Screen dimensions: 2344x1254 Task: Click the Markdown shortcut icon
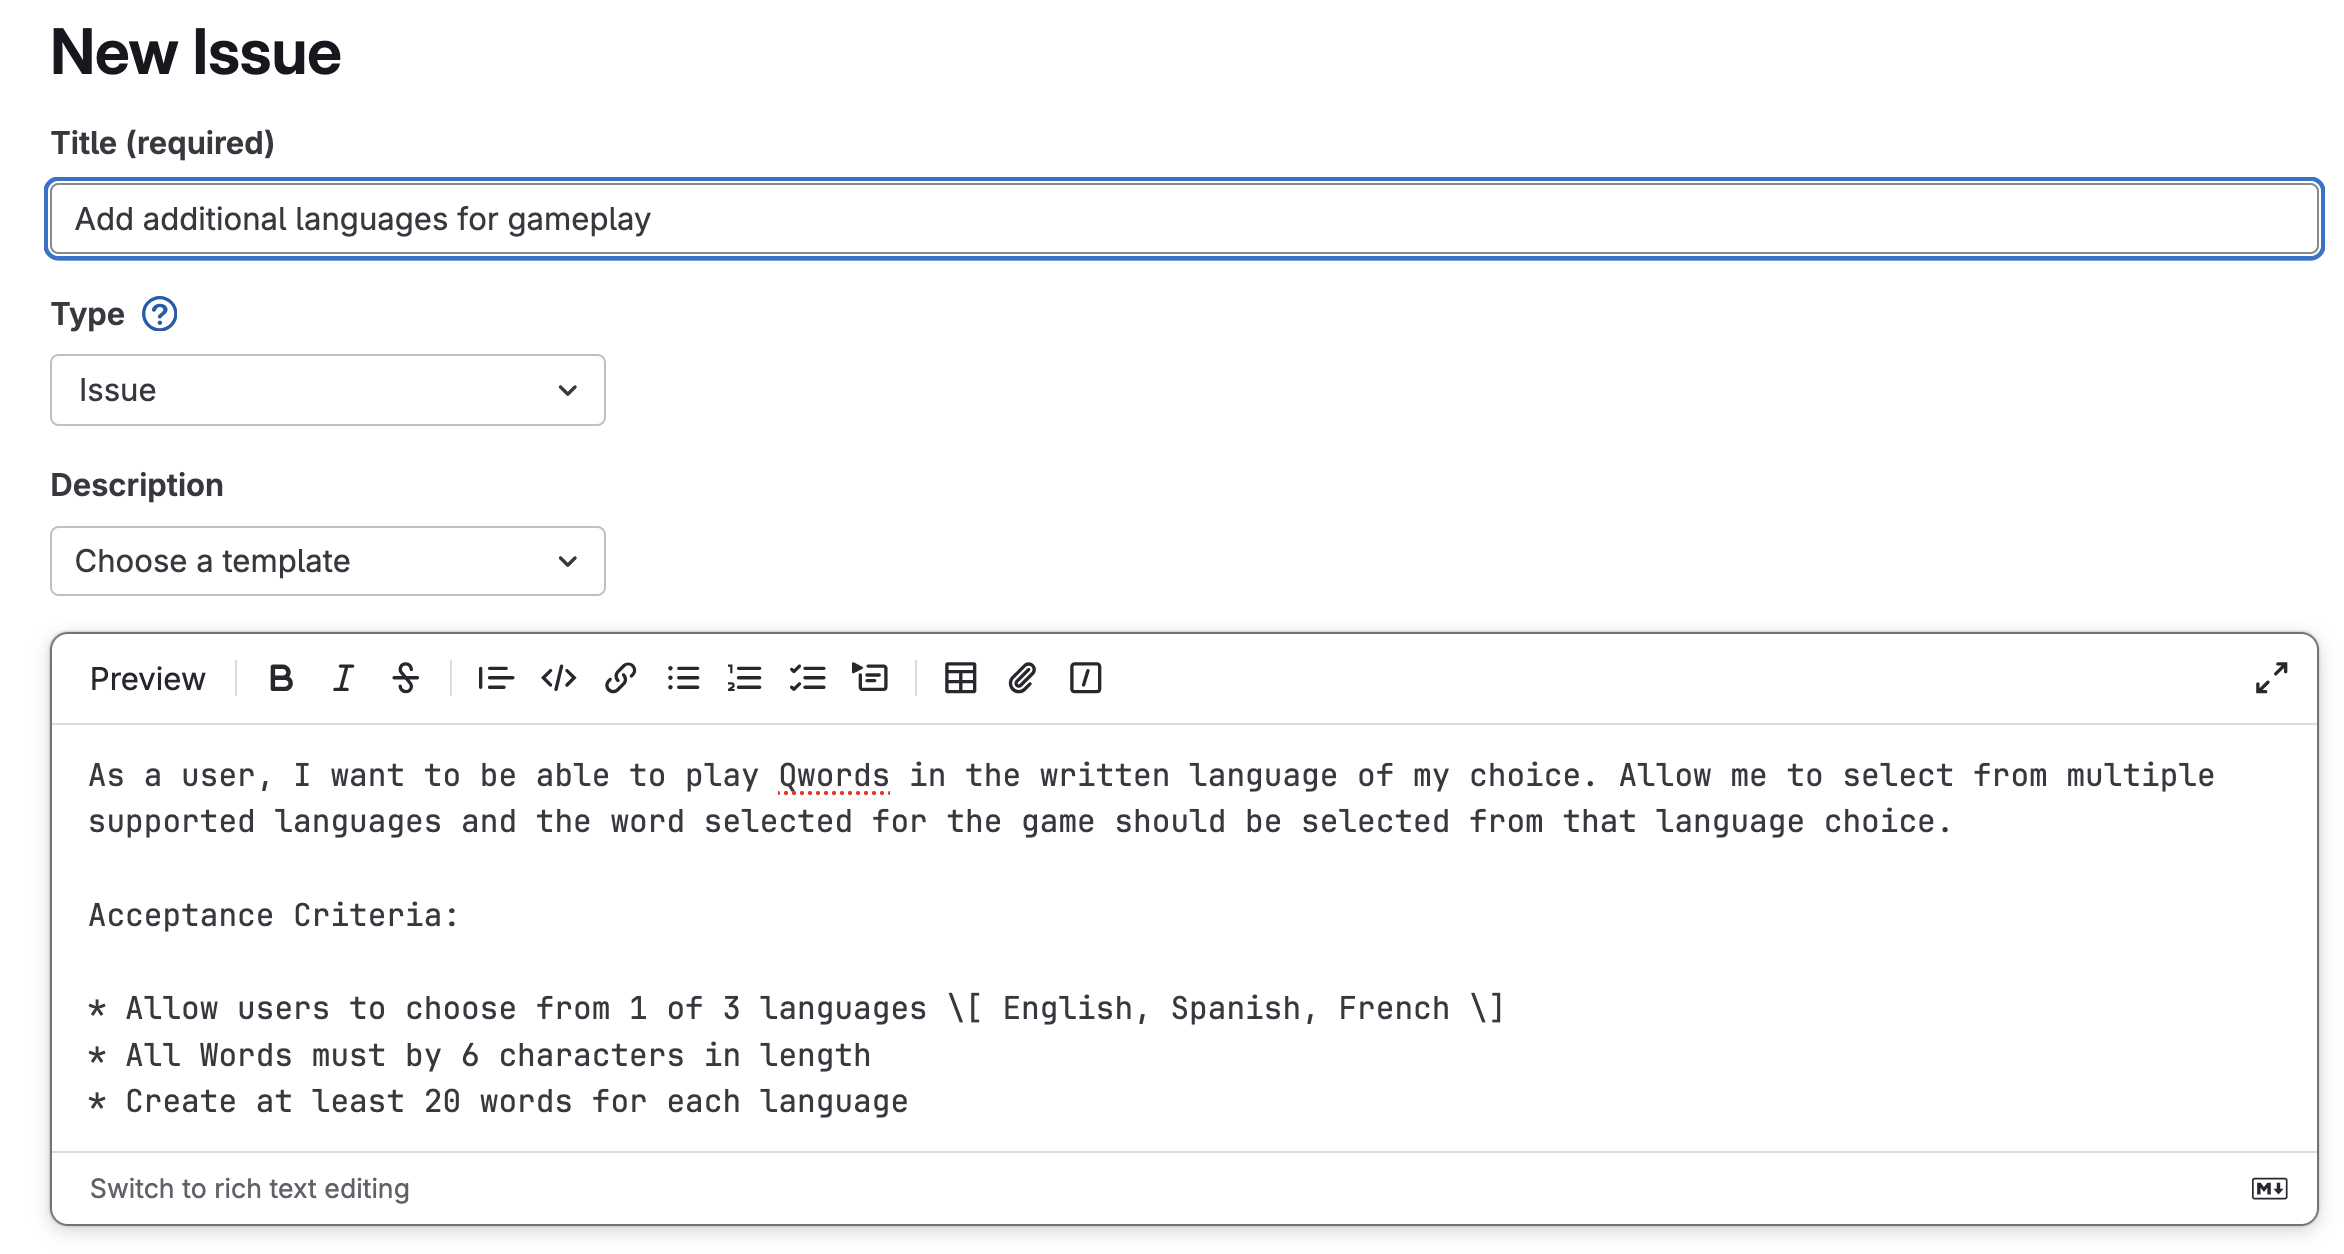click(2271, 1189)
